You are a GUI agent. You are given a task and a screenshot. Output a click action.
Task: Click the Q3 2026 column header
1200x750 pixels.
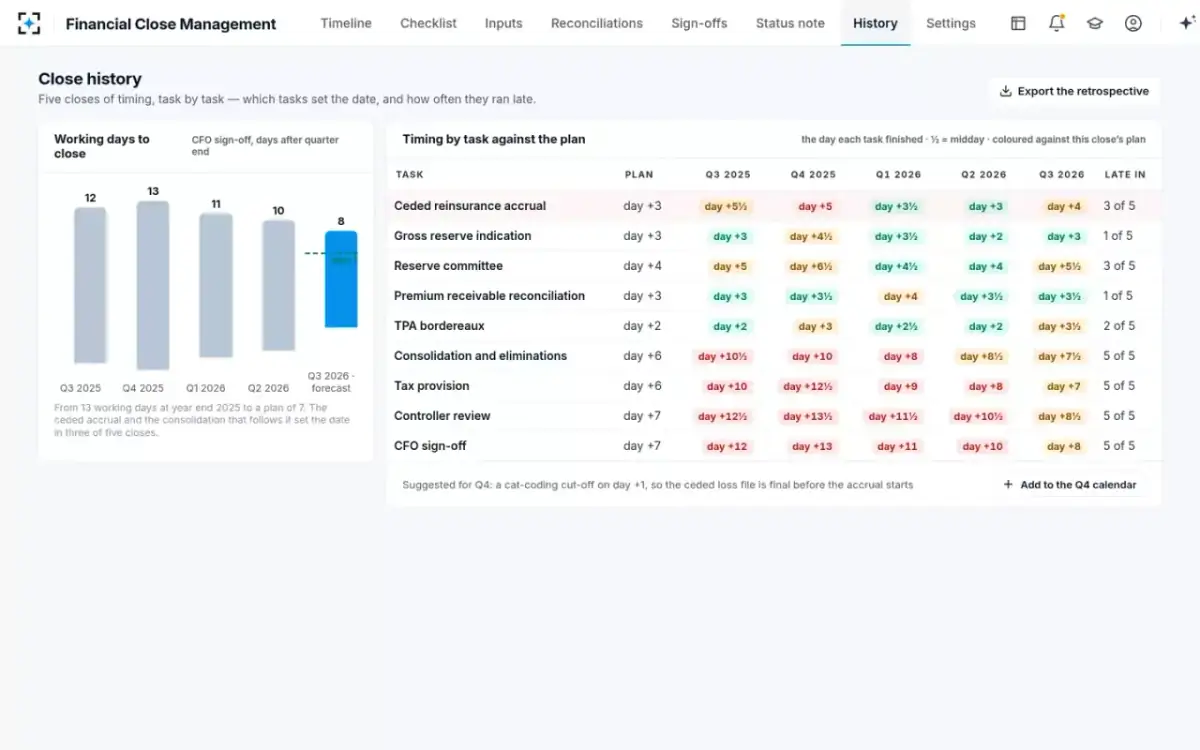click(x=1062, y=175)
